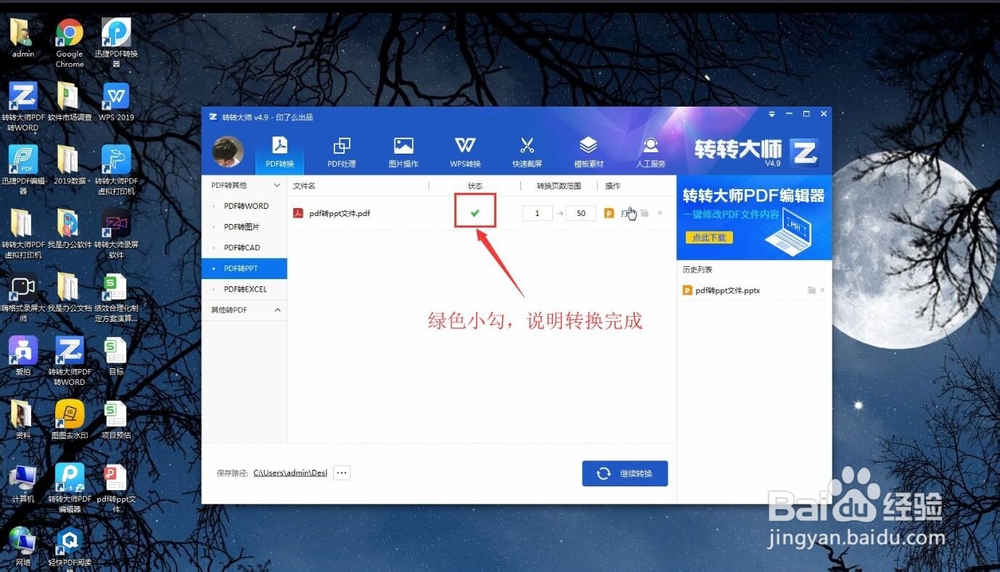Click the 转转大师PDF编辑器 ad banner
1000x572 pixels.
tap(754, 217)
